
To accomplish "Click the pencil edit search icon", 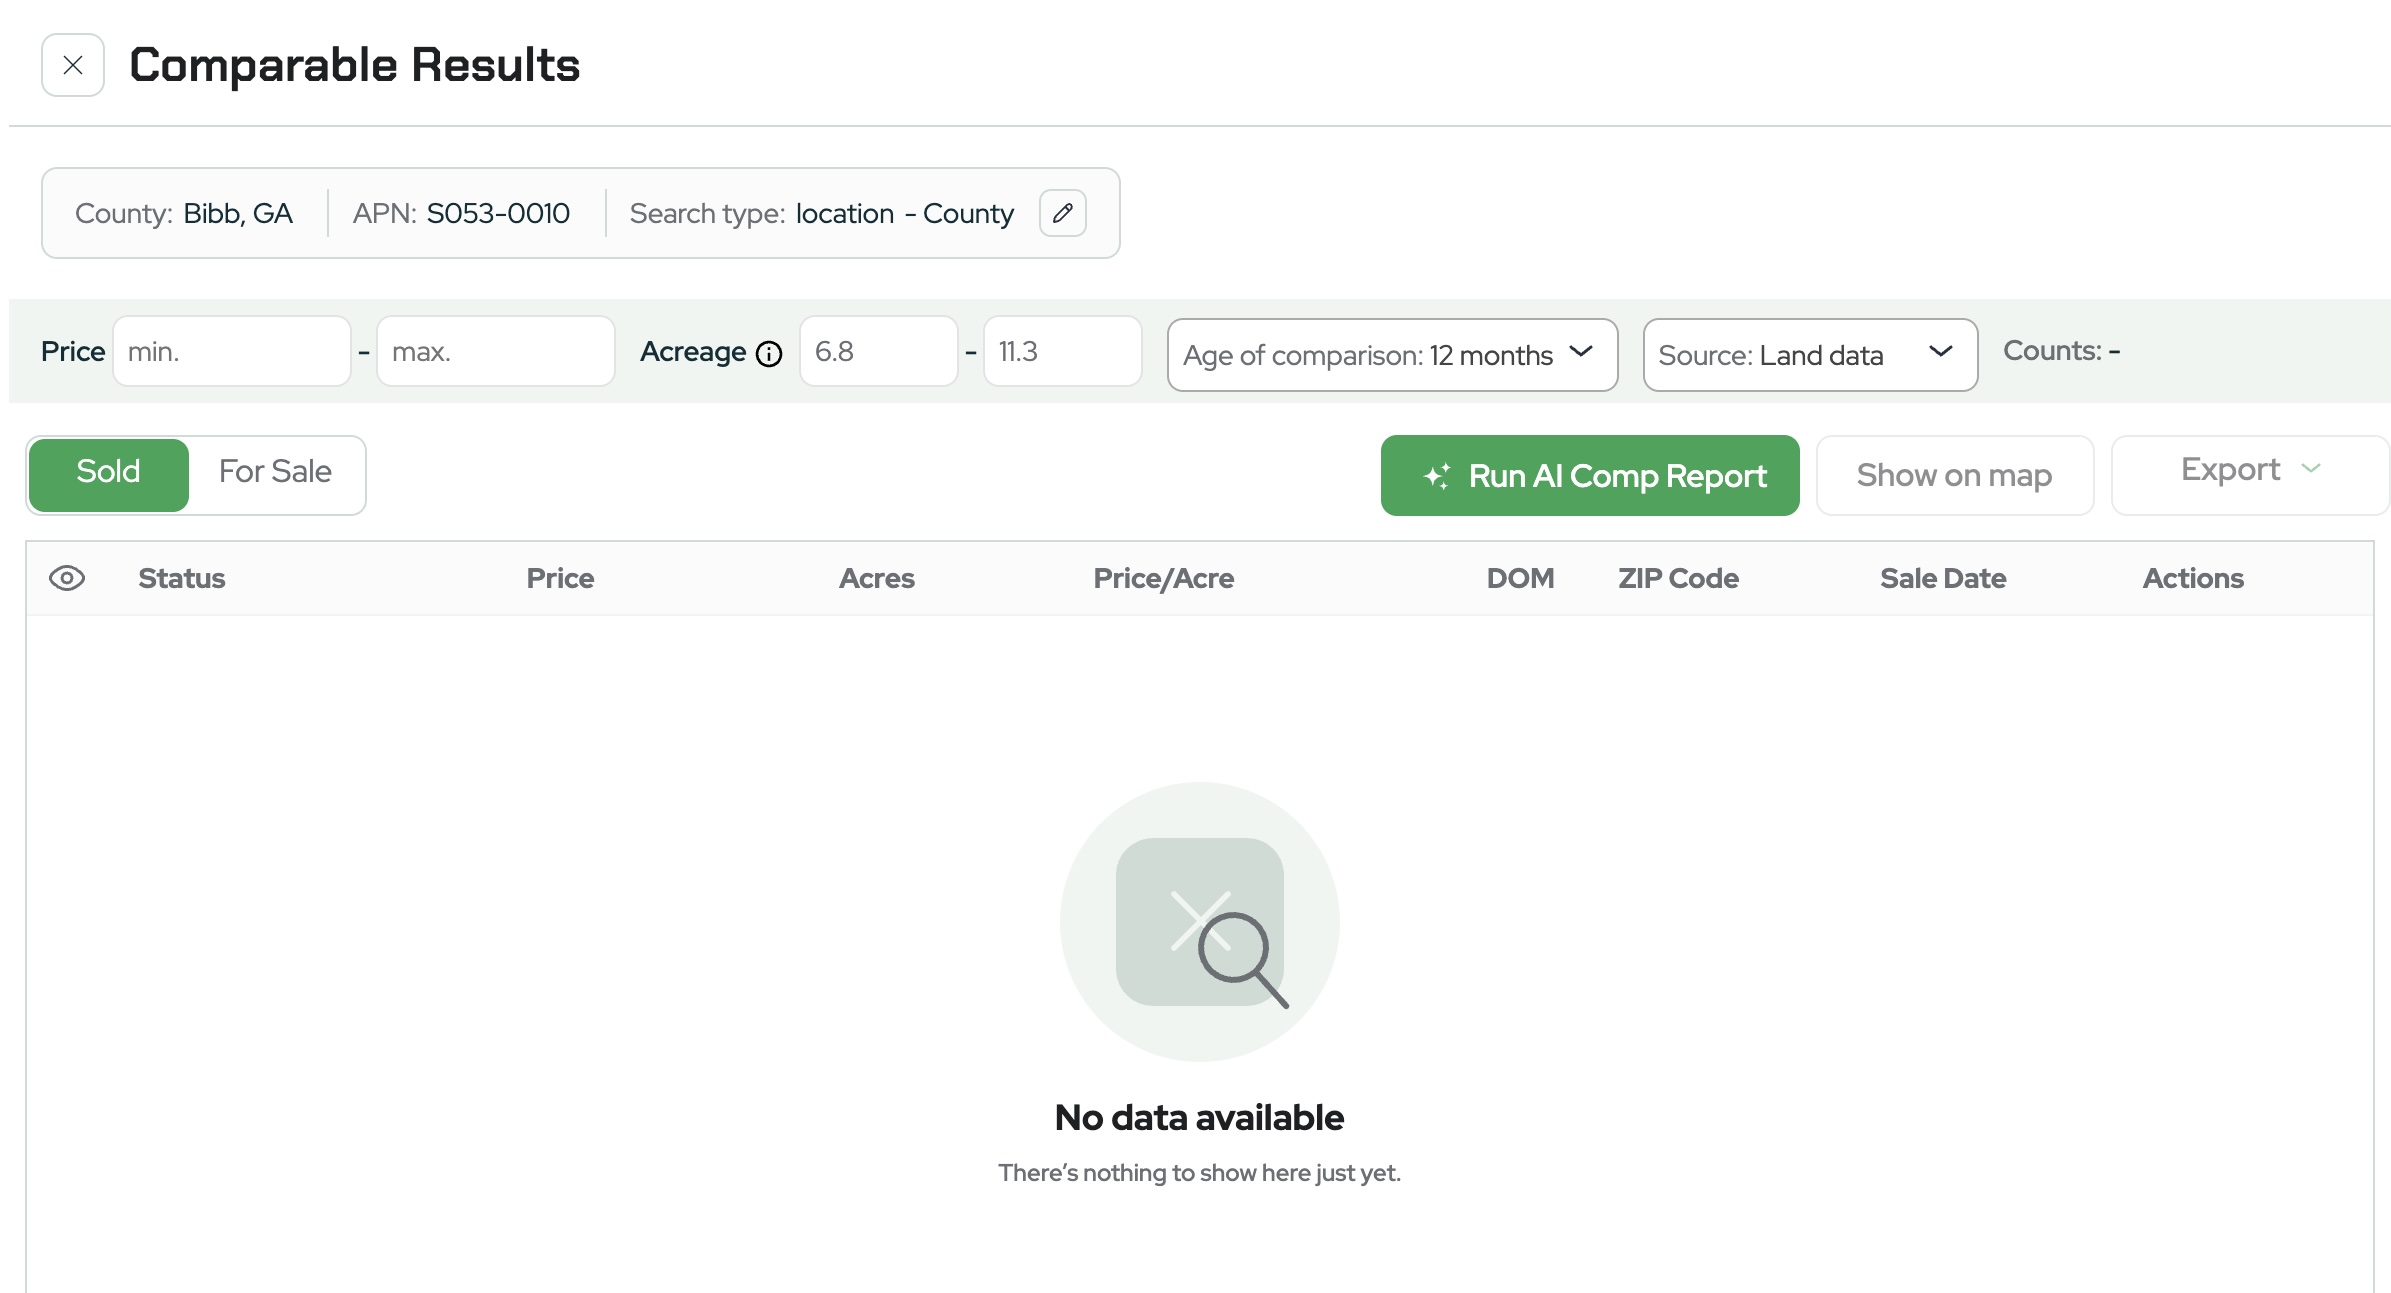I will [x=1062, y=213].
